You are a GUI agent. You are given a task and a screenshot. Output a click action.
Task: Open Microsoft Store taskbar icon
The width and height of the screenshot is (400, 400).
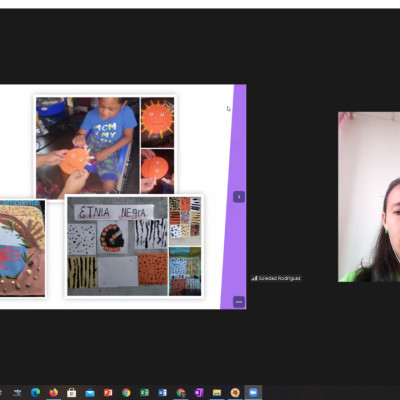click(x=71, y=393)
